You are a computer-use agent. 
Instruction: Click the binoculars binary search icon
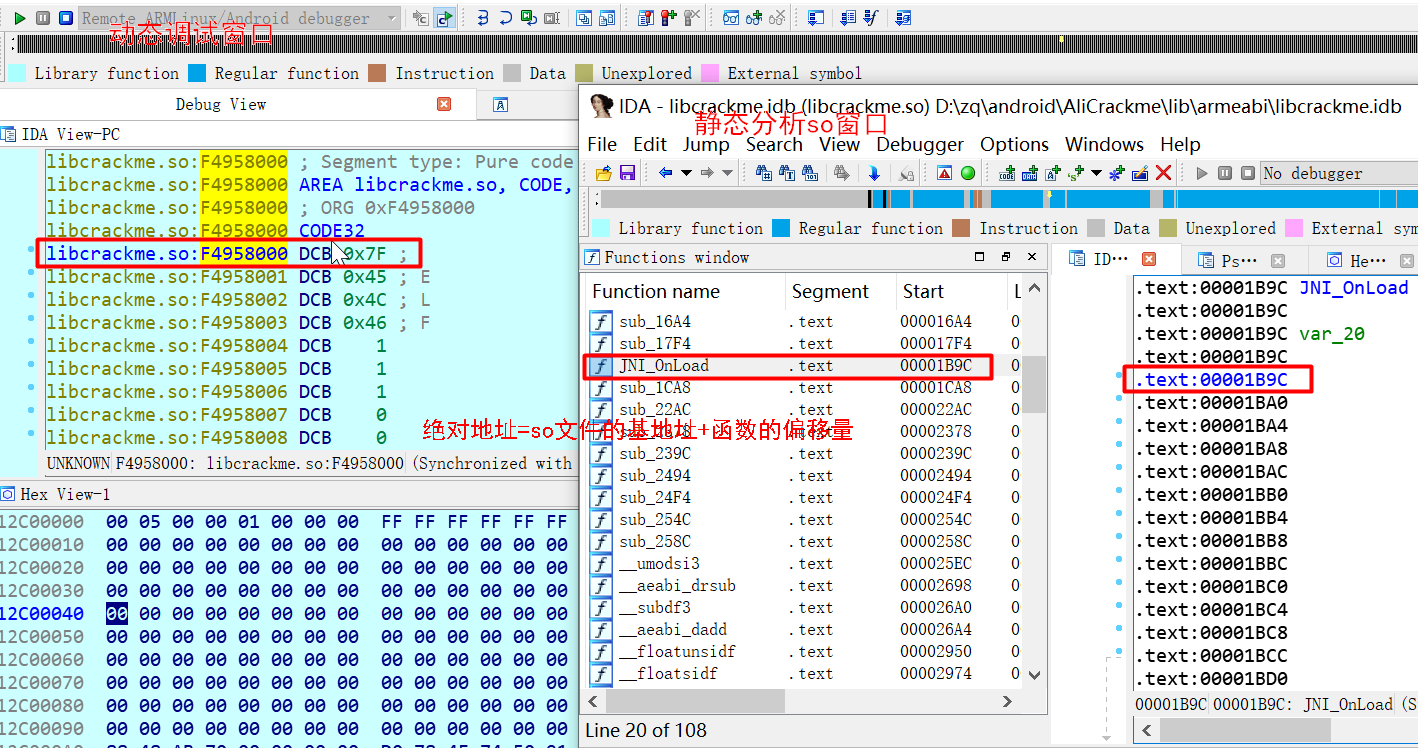click(810, 173)
